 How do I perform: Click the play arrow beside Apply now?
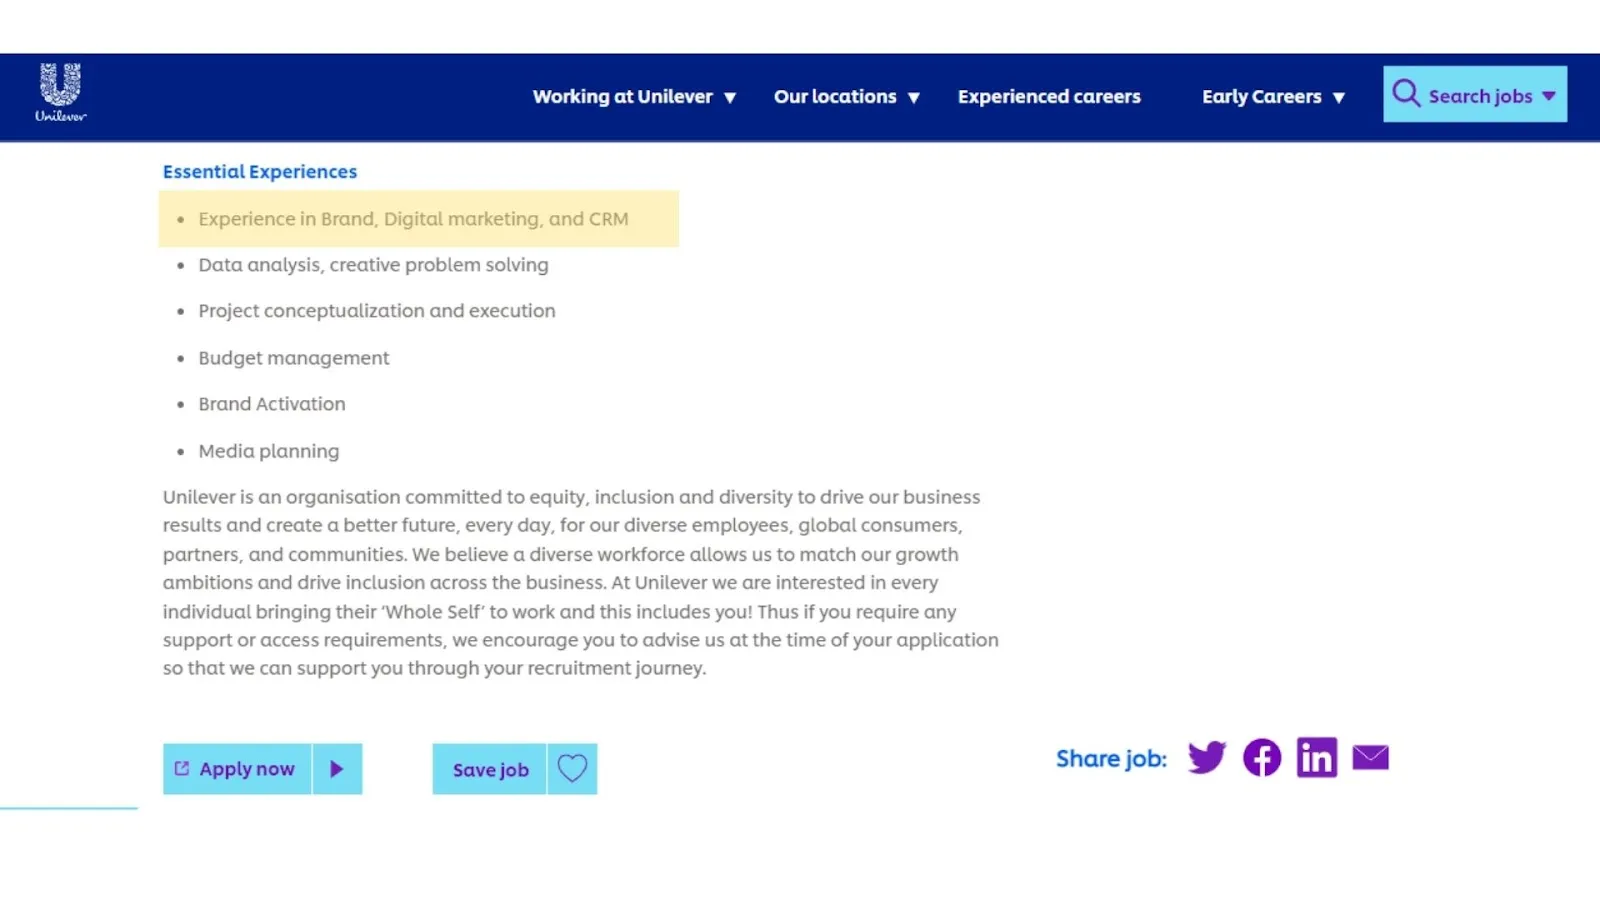tap(337, 768)
